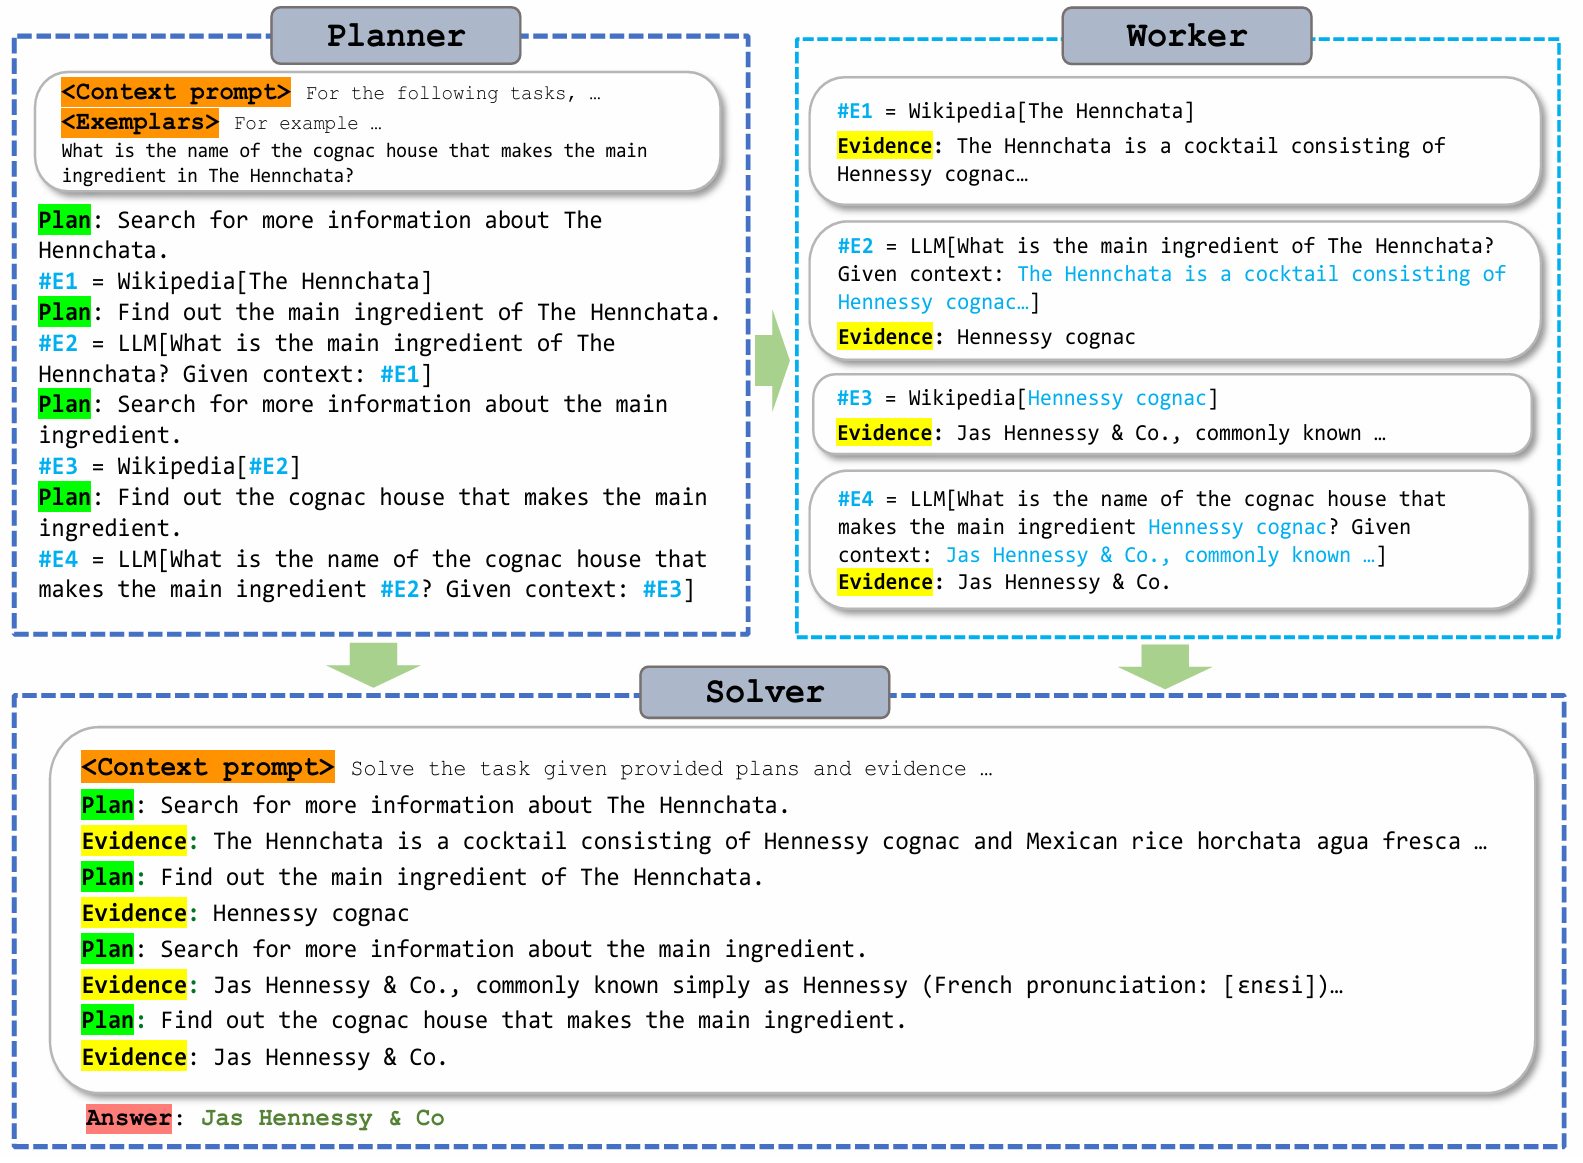Click the text 'For the following tasks, …'
The image size is (1583, 1163).
[x=453, y=93]
